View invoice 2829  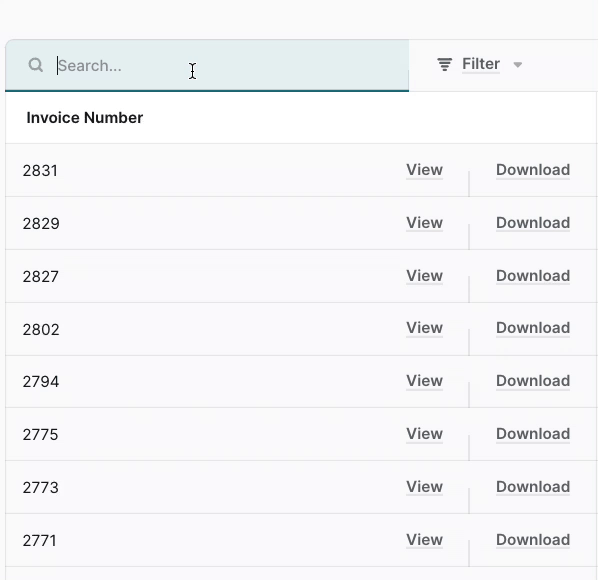[424, 223]
